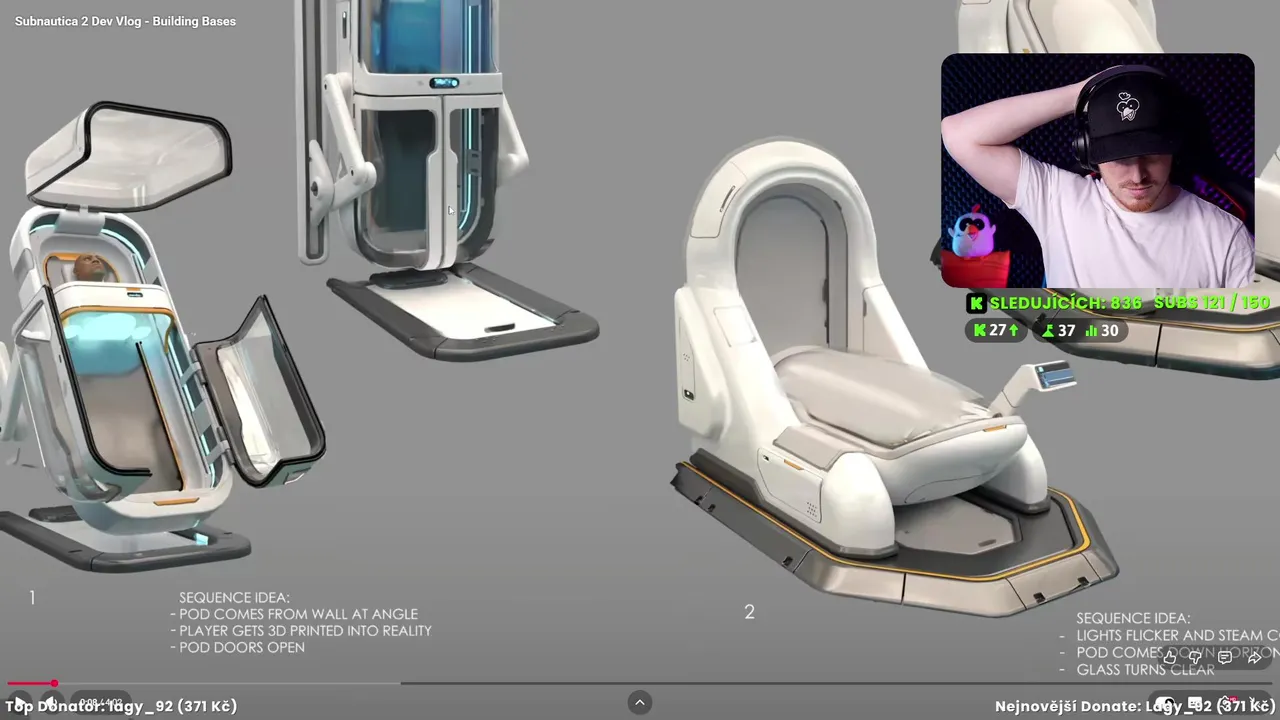
Task: Open player settings gear with HD badge
Action: click(1229, 702)
